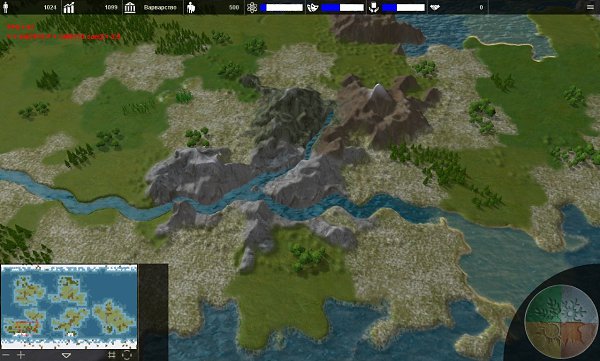Zoom in minimap with plus button

pyautogui.click(x=21, y=355)
